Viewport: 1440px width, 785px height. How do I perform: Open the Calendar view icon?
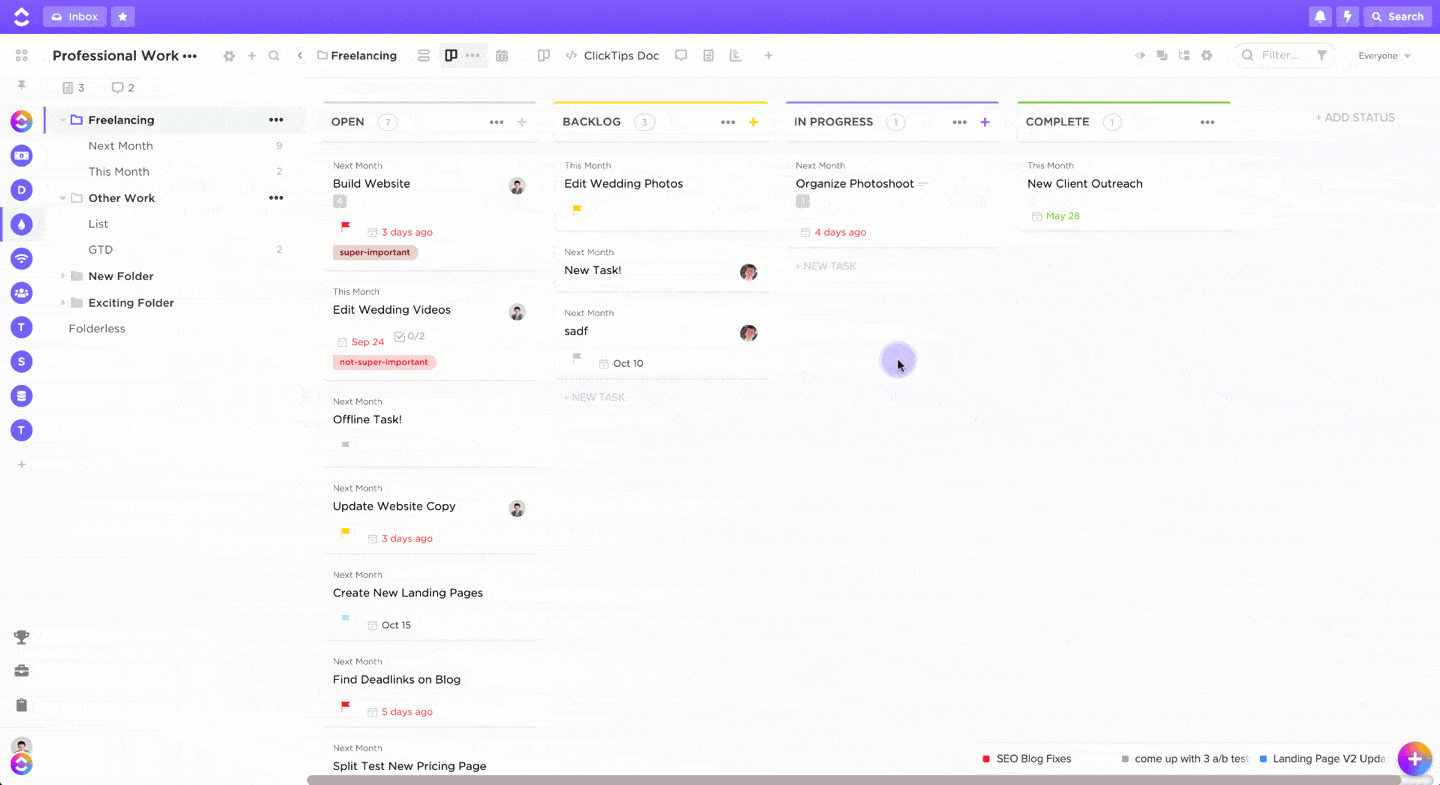(x=502, y=55)
